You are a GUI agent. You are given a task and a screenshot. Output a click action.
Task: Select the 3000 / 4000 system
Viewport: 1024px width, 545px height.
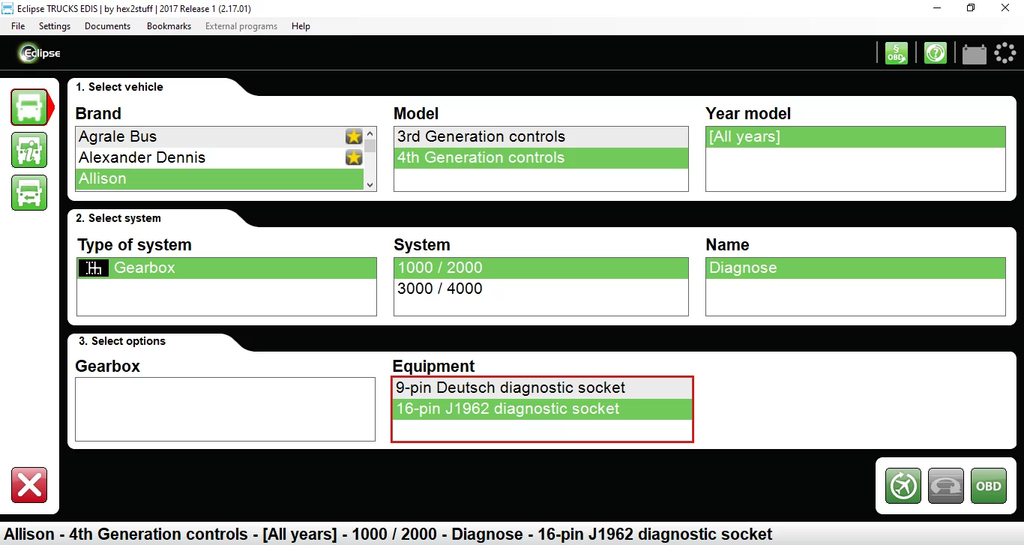click(440, 289)
